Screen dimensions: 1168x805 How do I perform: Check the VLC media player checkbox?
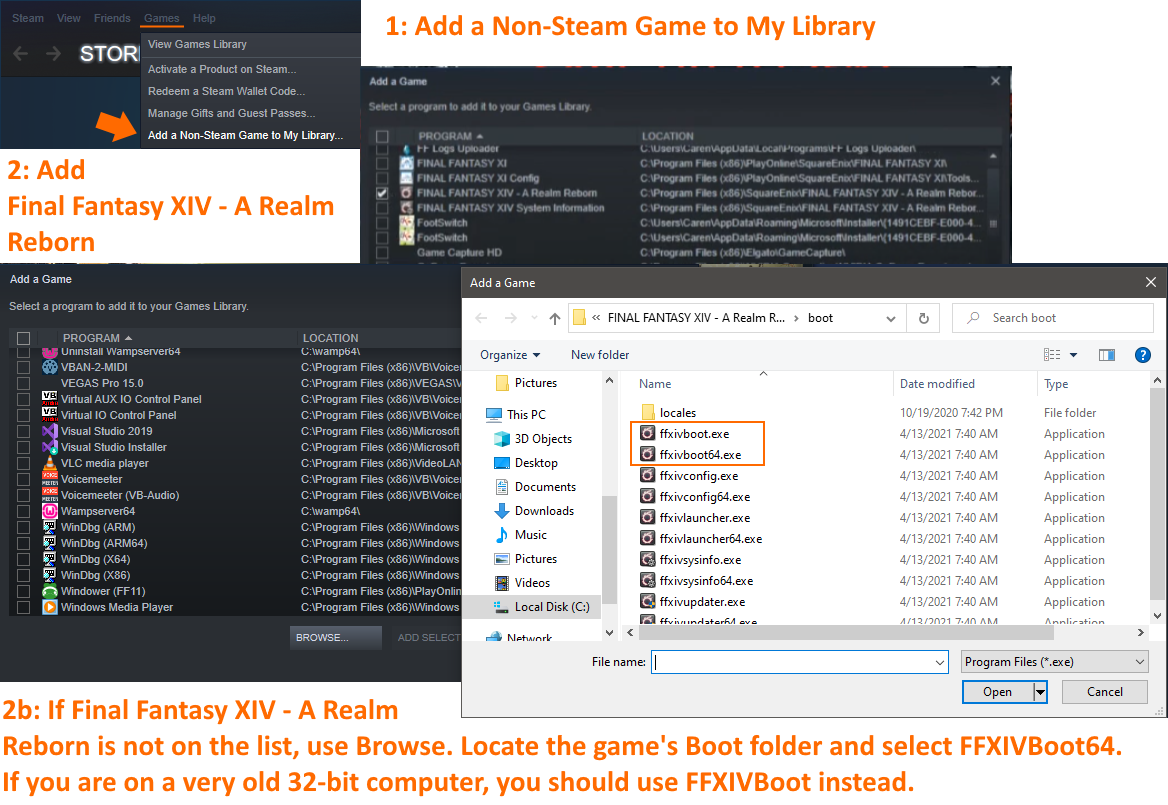click(x=24, y=463)
